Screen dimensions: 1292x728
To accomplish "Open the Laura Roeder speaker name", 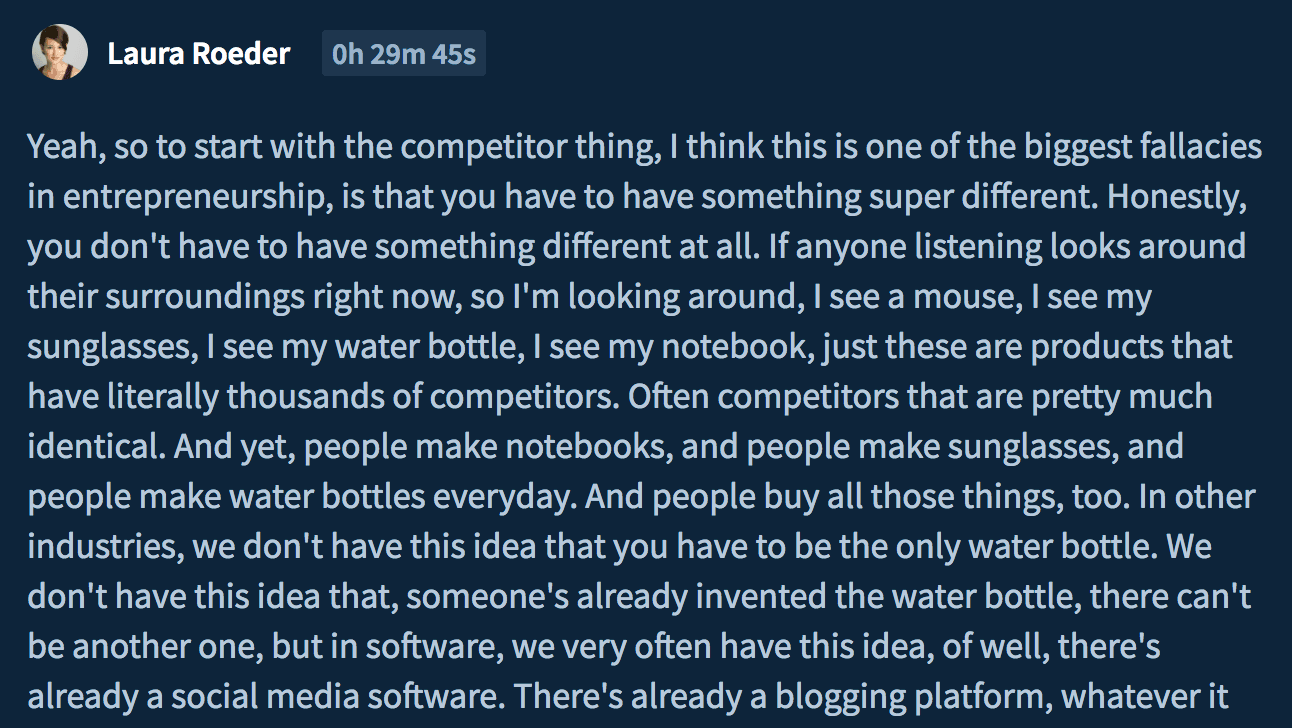I will (198, 53).
